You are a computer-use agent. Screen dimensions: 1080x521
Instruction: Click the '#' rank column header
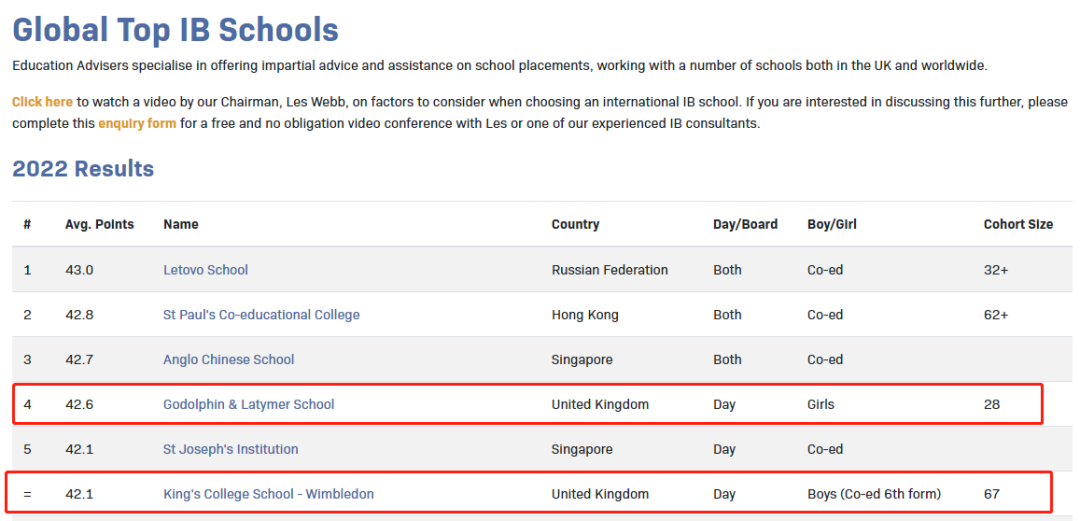tap(28, 224)
